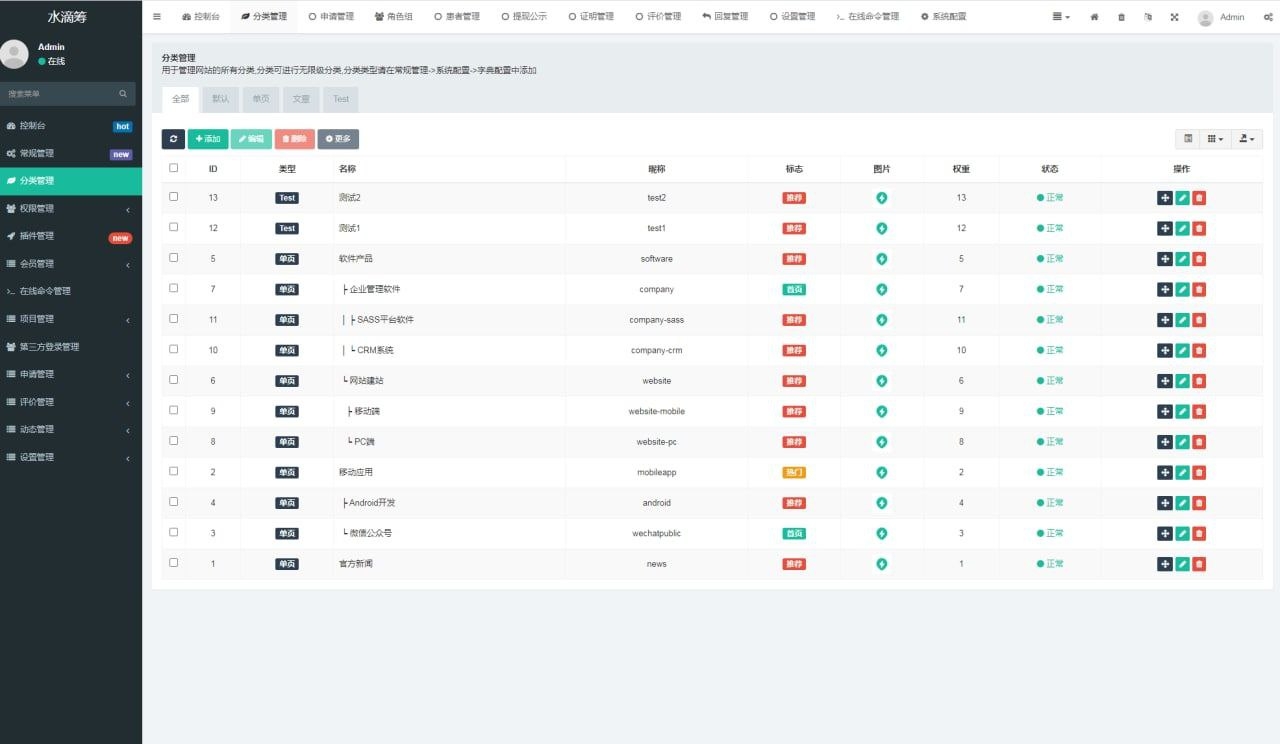This screenshot has width=1280, height=744.
Task: Open the 角色组 tab in top bar
Action: pos(393,17)
